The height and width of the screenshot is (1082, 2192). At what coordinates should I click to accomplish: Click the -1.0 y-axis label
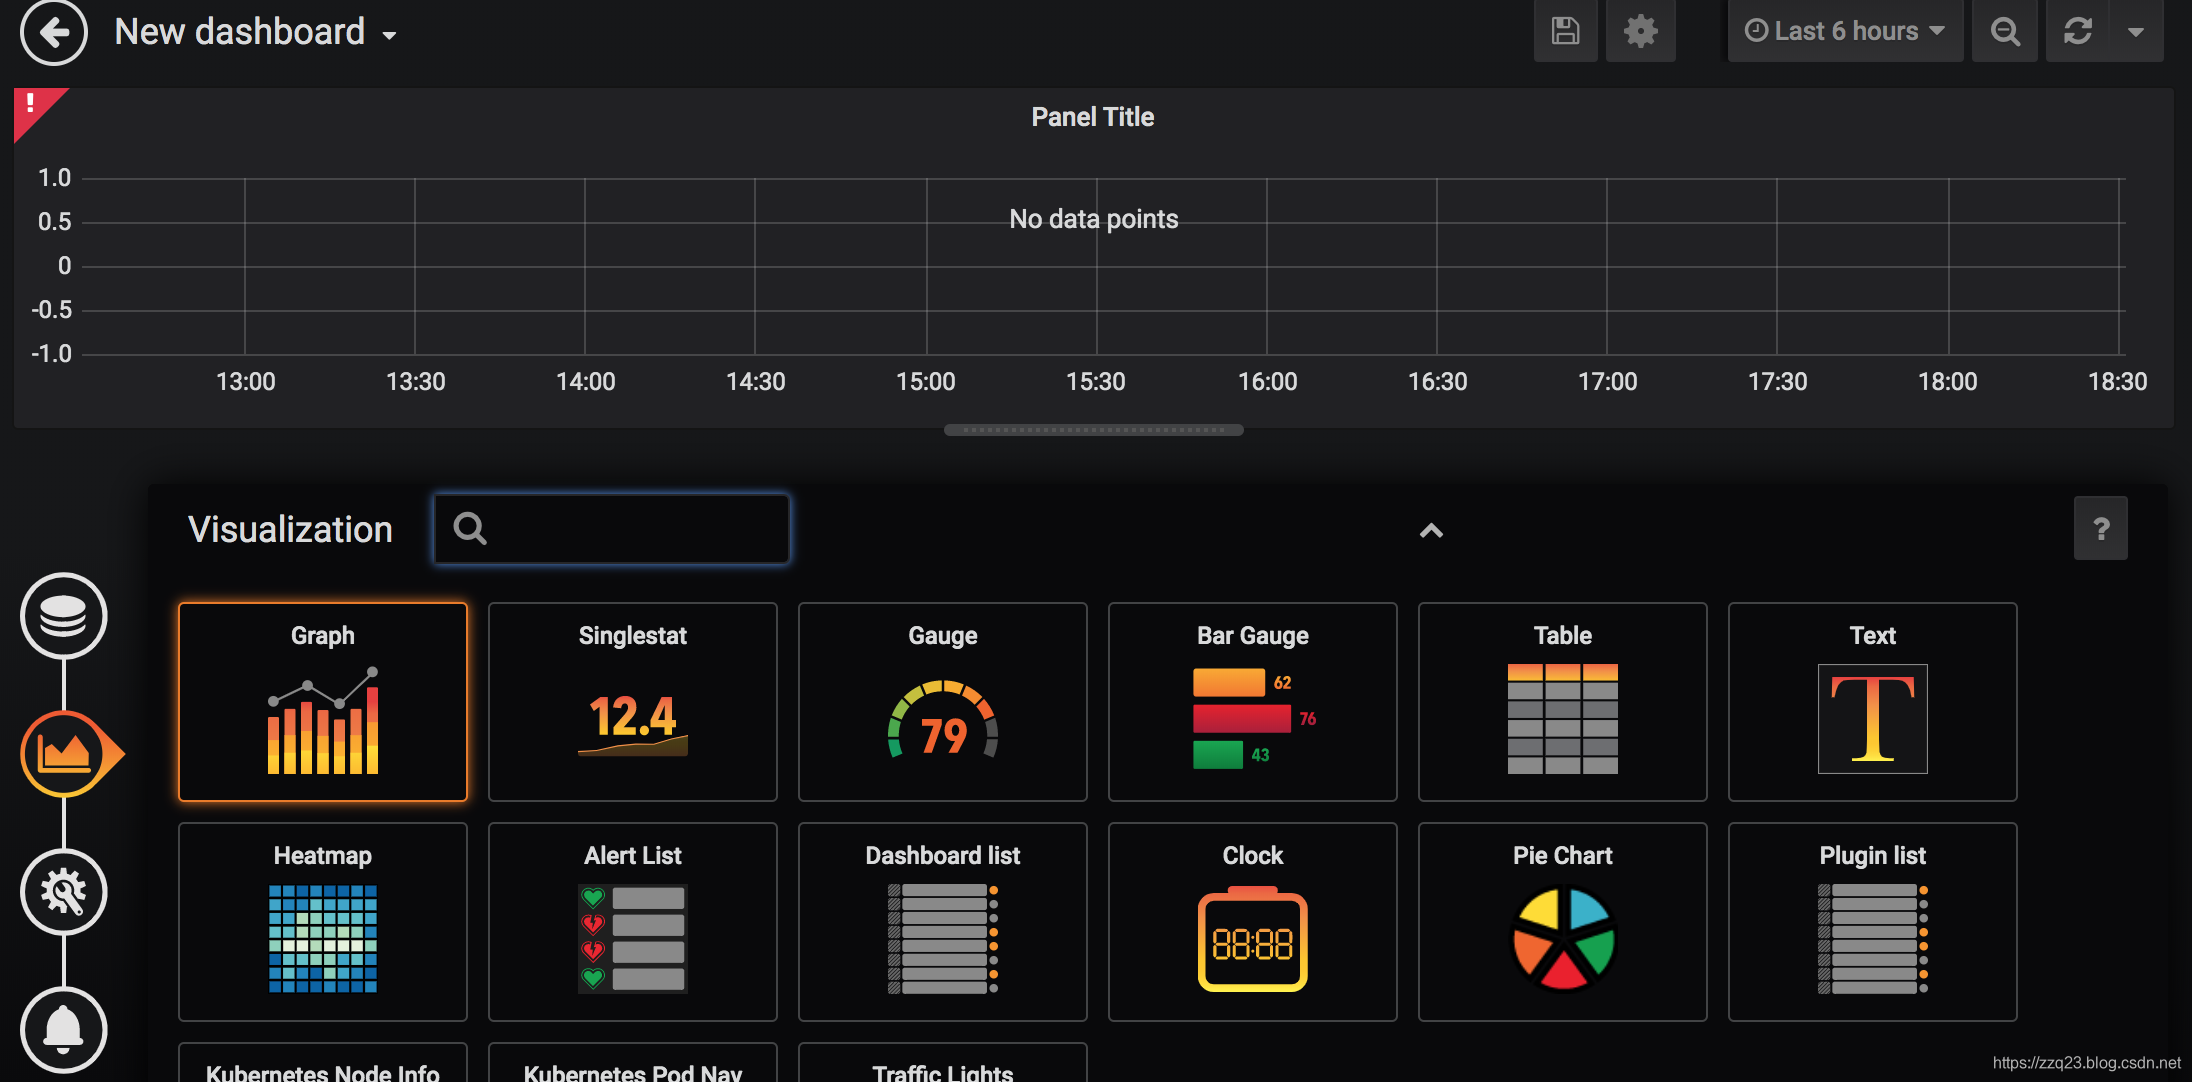pos(51,354)
